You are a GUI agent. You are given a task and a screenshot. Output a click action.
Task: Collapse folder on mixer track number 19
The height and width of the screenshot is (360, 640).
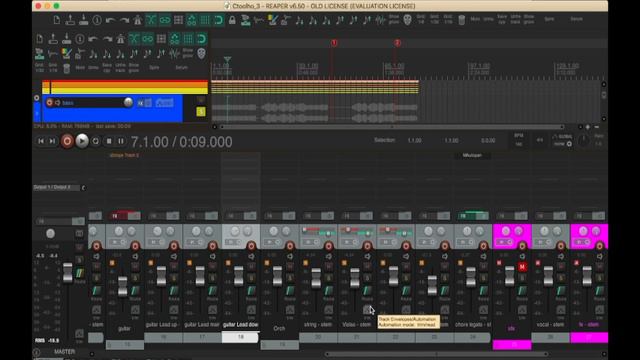point(264,345)
